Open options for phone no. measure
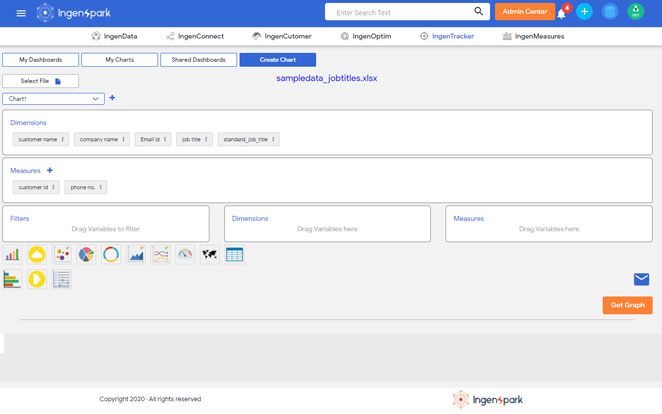This screenshot has width=662, height=414. pos(100,187)
